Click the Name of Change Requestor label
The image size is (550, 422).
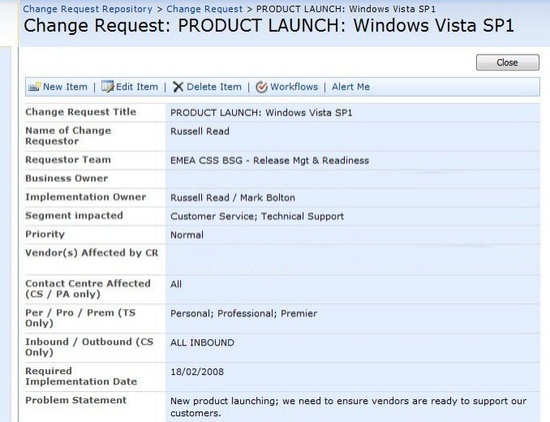68,136
